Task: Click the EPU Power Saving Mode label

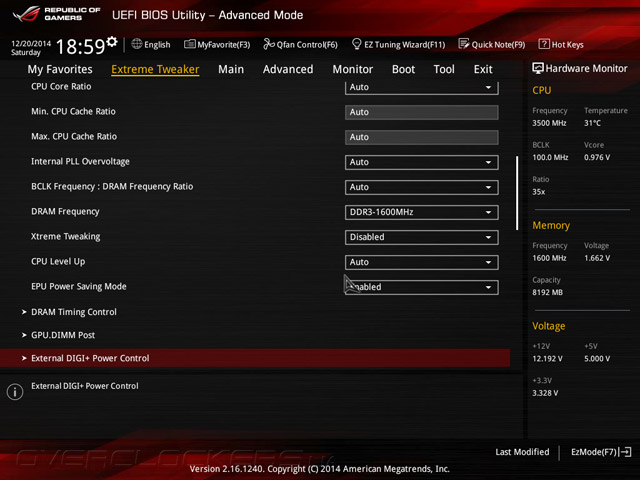Action: click(79, 287)
